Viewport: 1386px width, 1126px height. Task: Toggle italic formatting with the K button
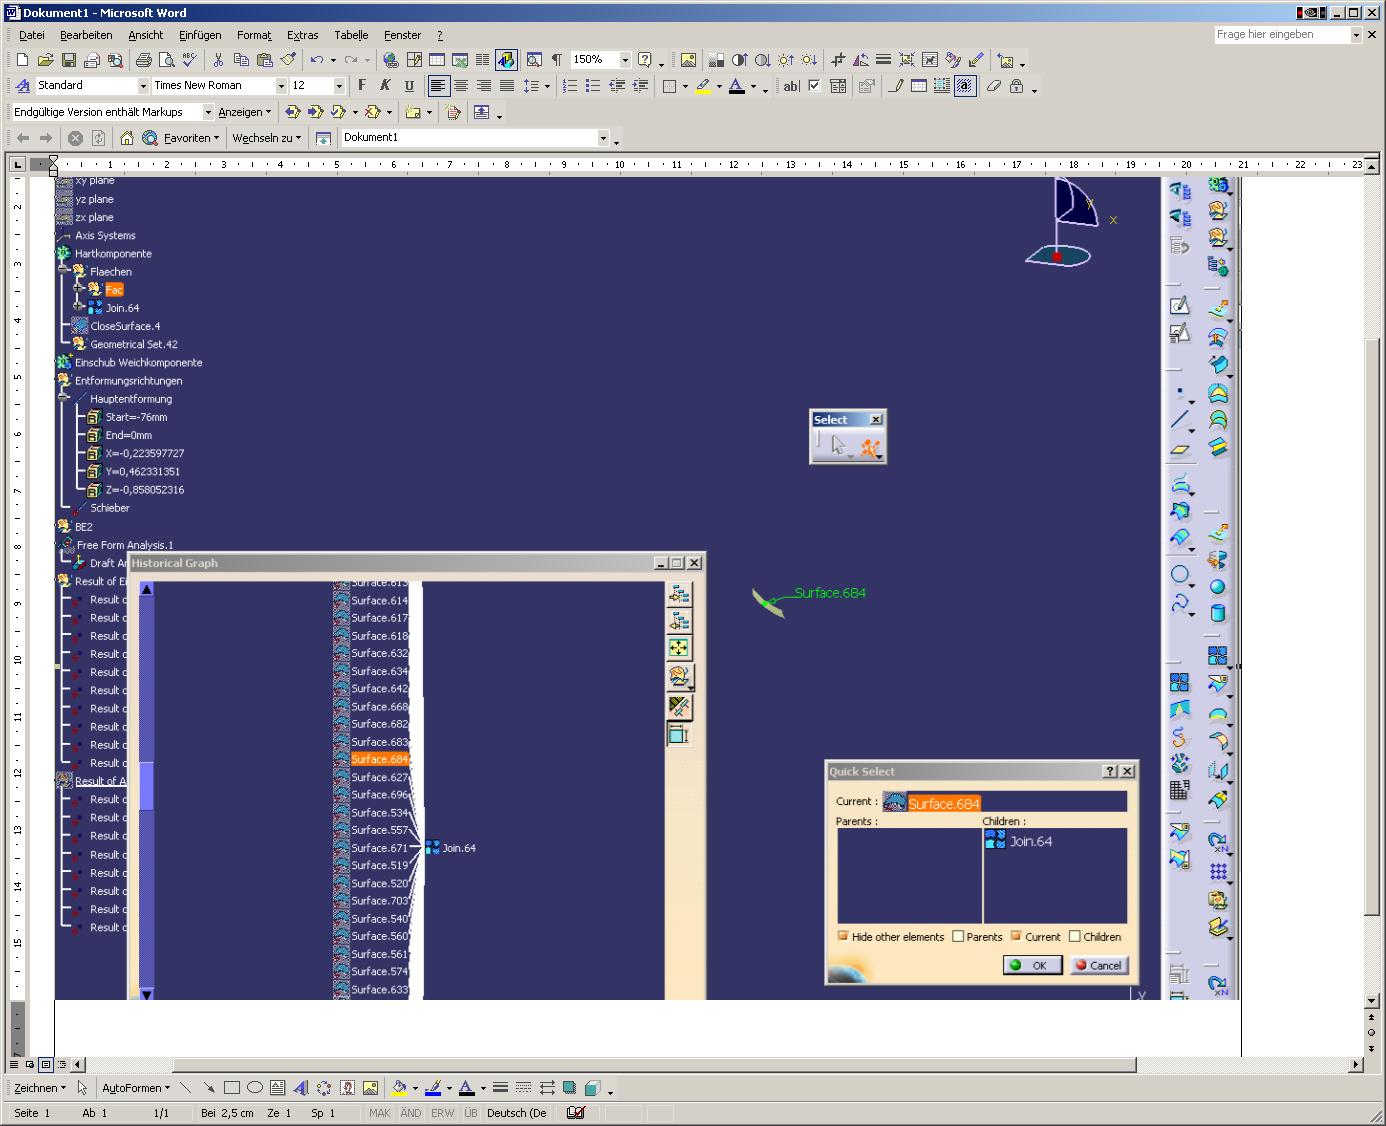pyautogui.click(x=384, y=86)
